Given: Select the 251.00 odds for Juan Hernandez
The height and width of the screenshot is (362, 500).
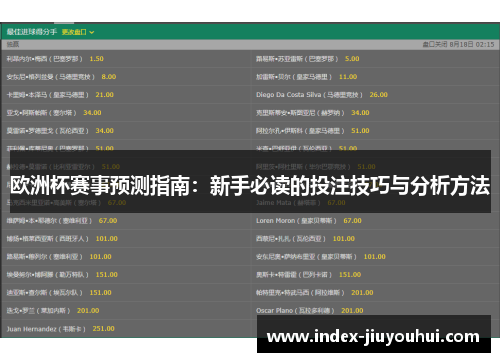Looking at the screenshot, I should (x=104, y=329).
